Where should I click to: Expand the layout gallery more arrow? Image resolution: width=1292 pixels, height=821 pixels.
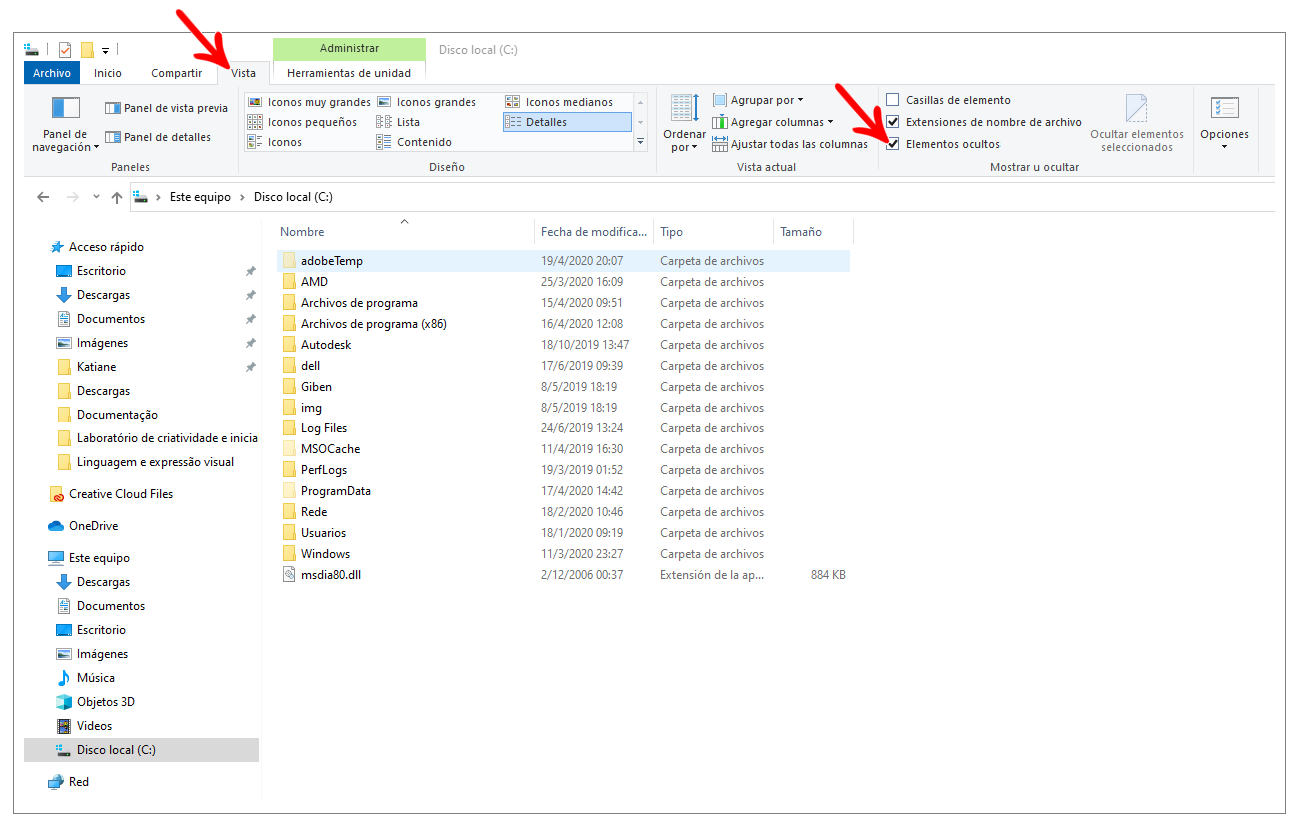[x=641, y=142]
